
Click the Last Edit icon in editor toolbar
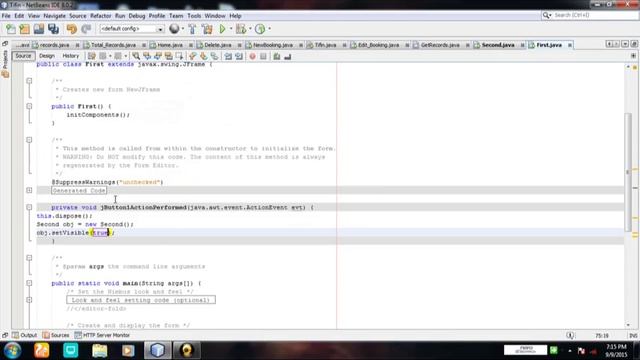click(x=92, y=56)
